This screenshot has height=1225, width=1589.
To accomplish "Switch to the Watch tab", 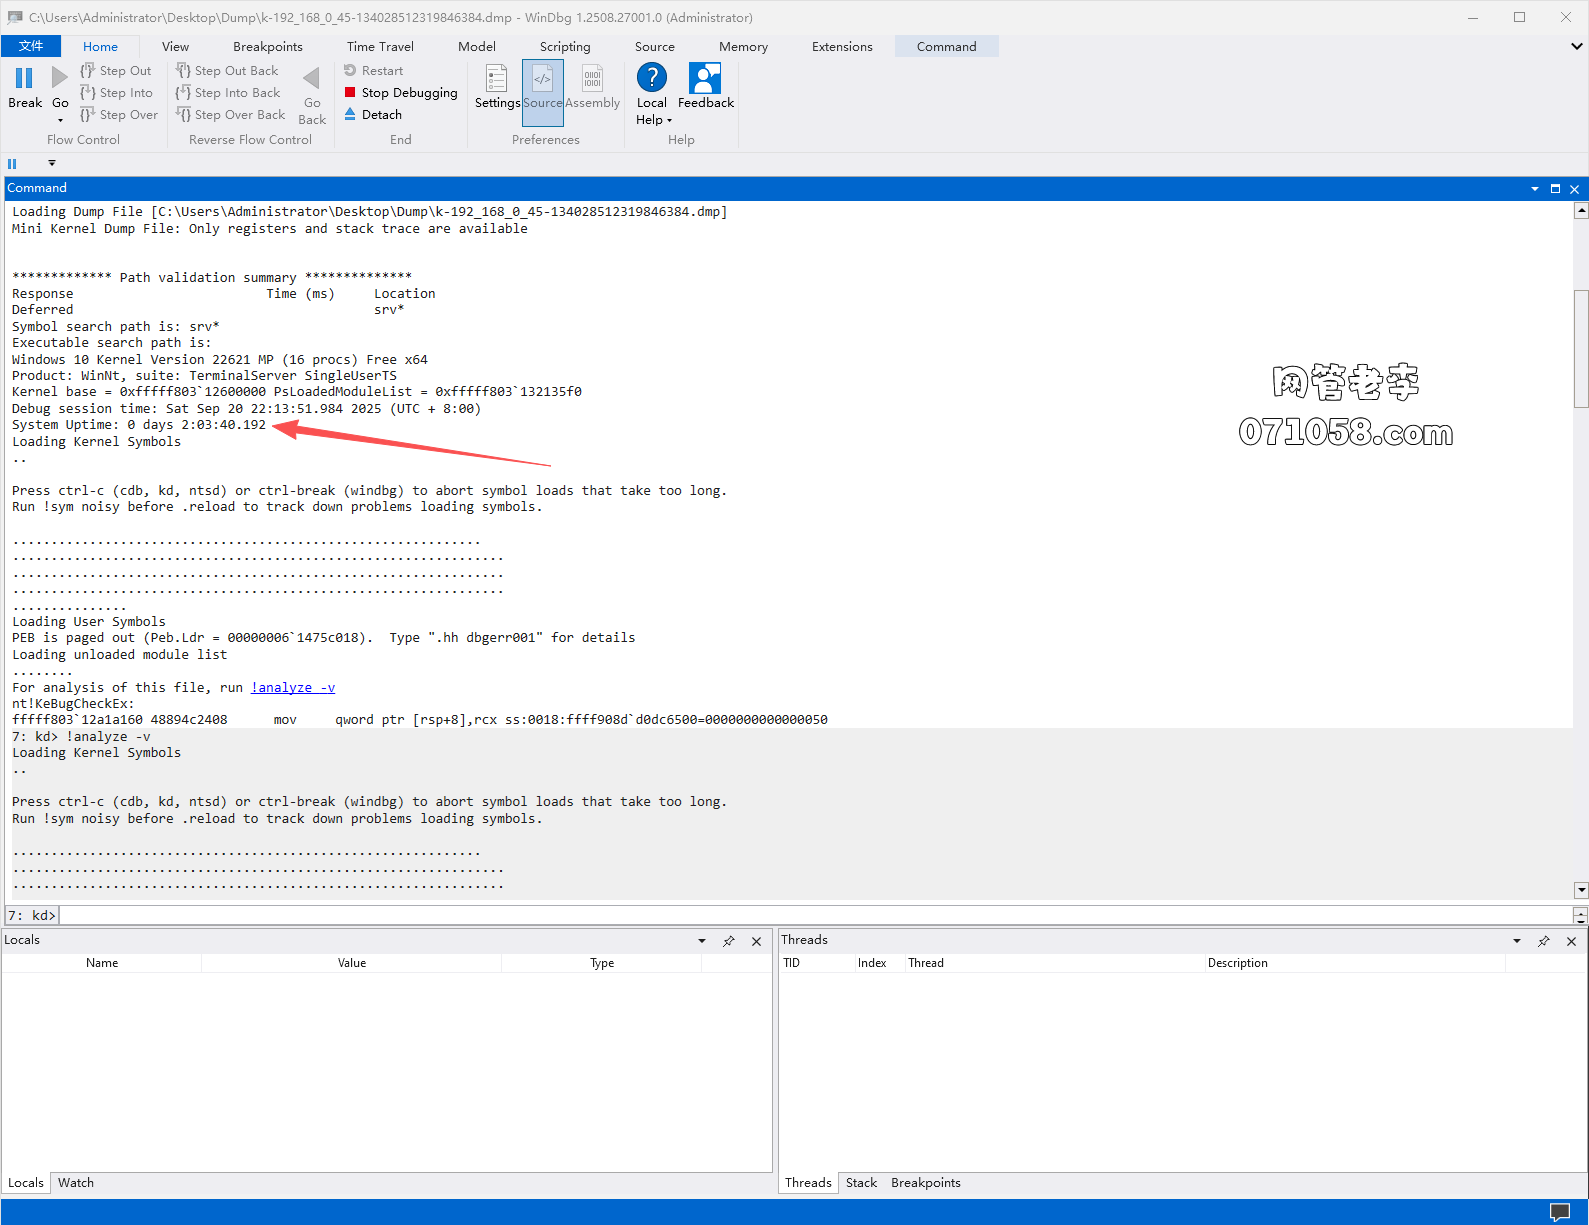I will tap(75, 1183).
